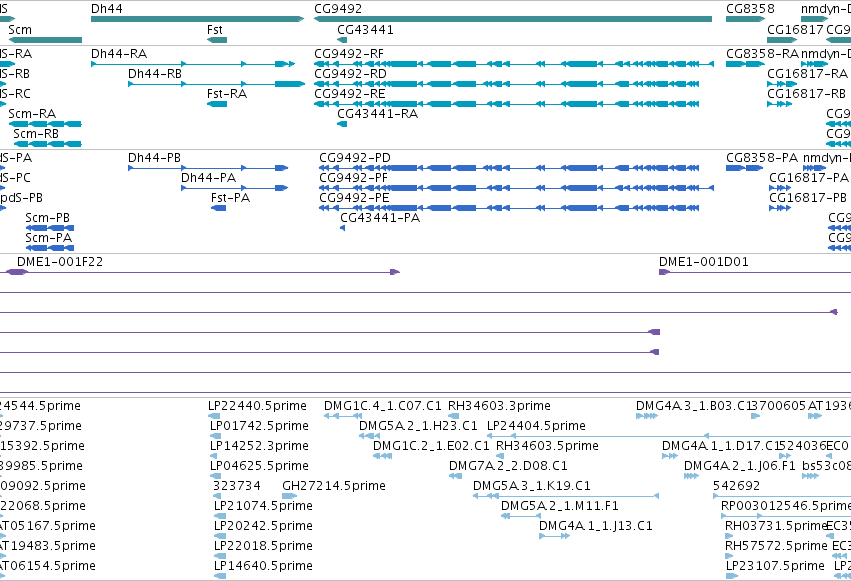Click the CG9492 gene label
The height and width of the screenshot is (581, 851).
click(338, 9)
